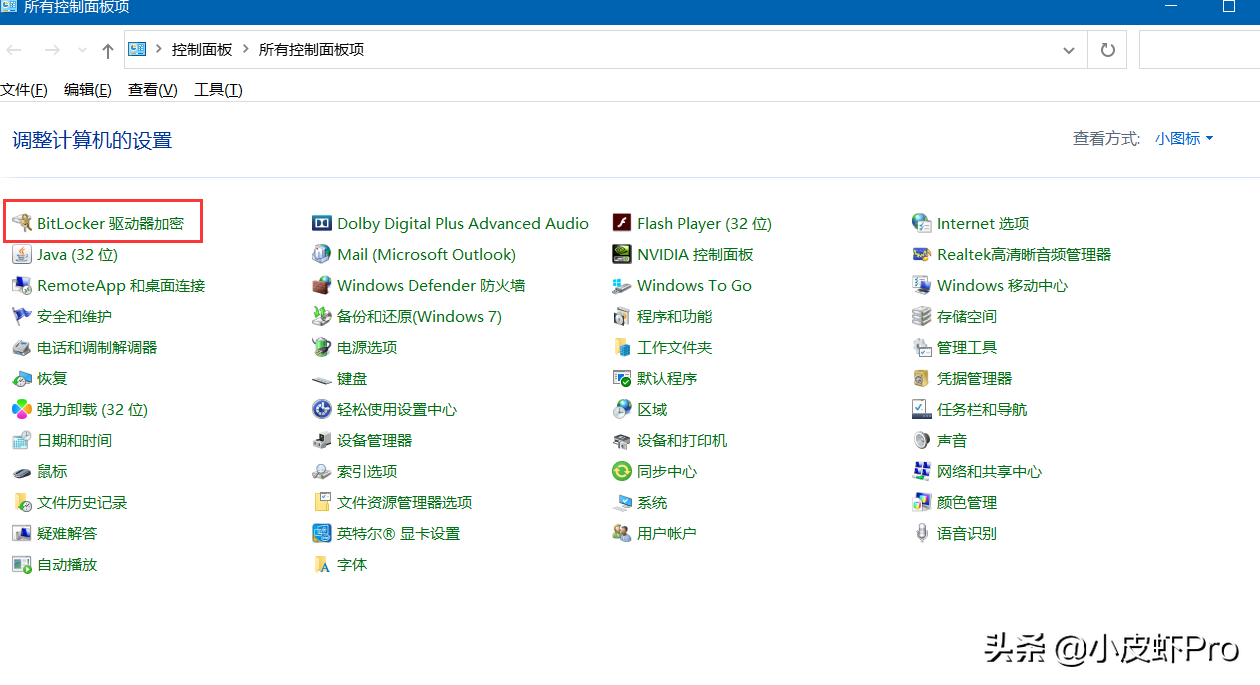Screen dimensions: 1260x685
Task: Open the 工具(T) menu
Action: tap(218, 90)
